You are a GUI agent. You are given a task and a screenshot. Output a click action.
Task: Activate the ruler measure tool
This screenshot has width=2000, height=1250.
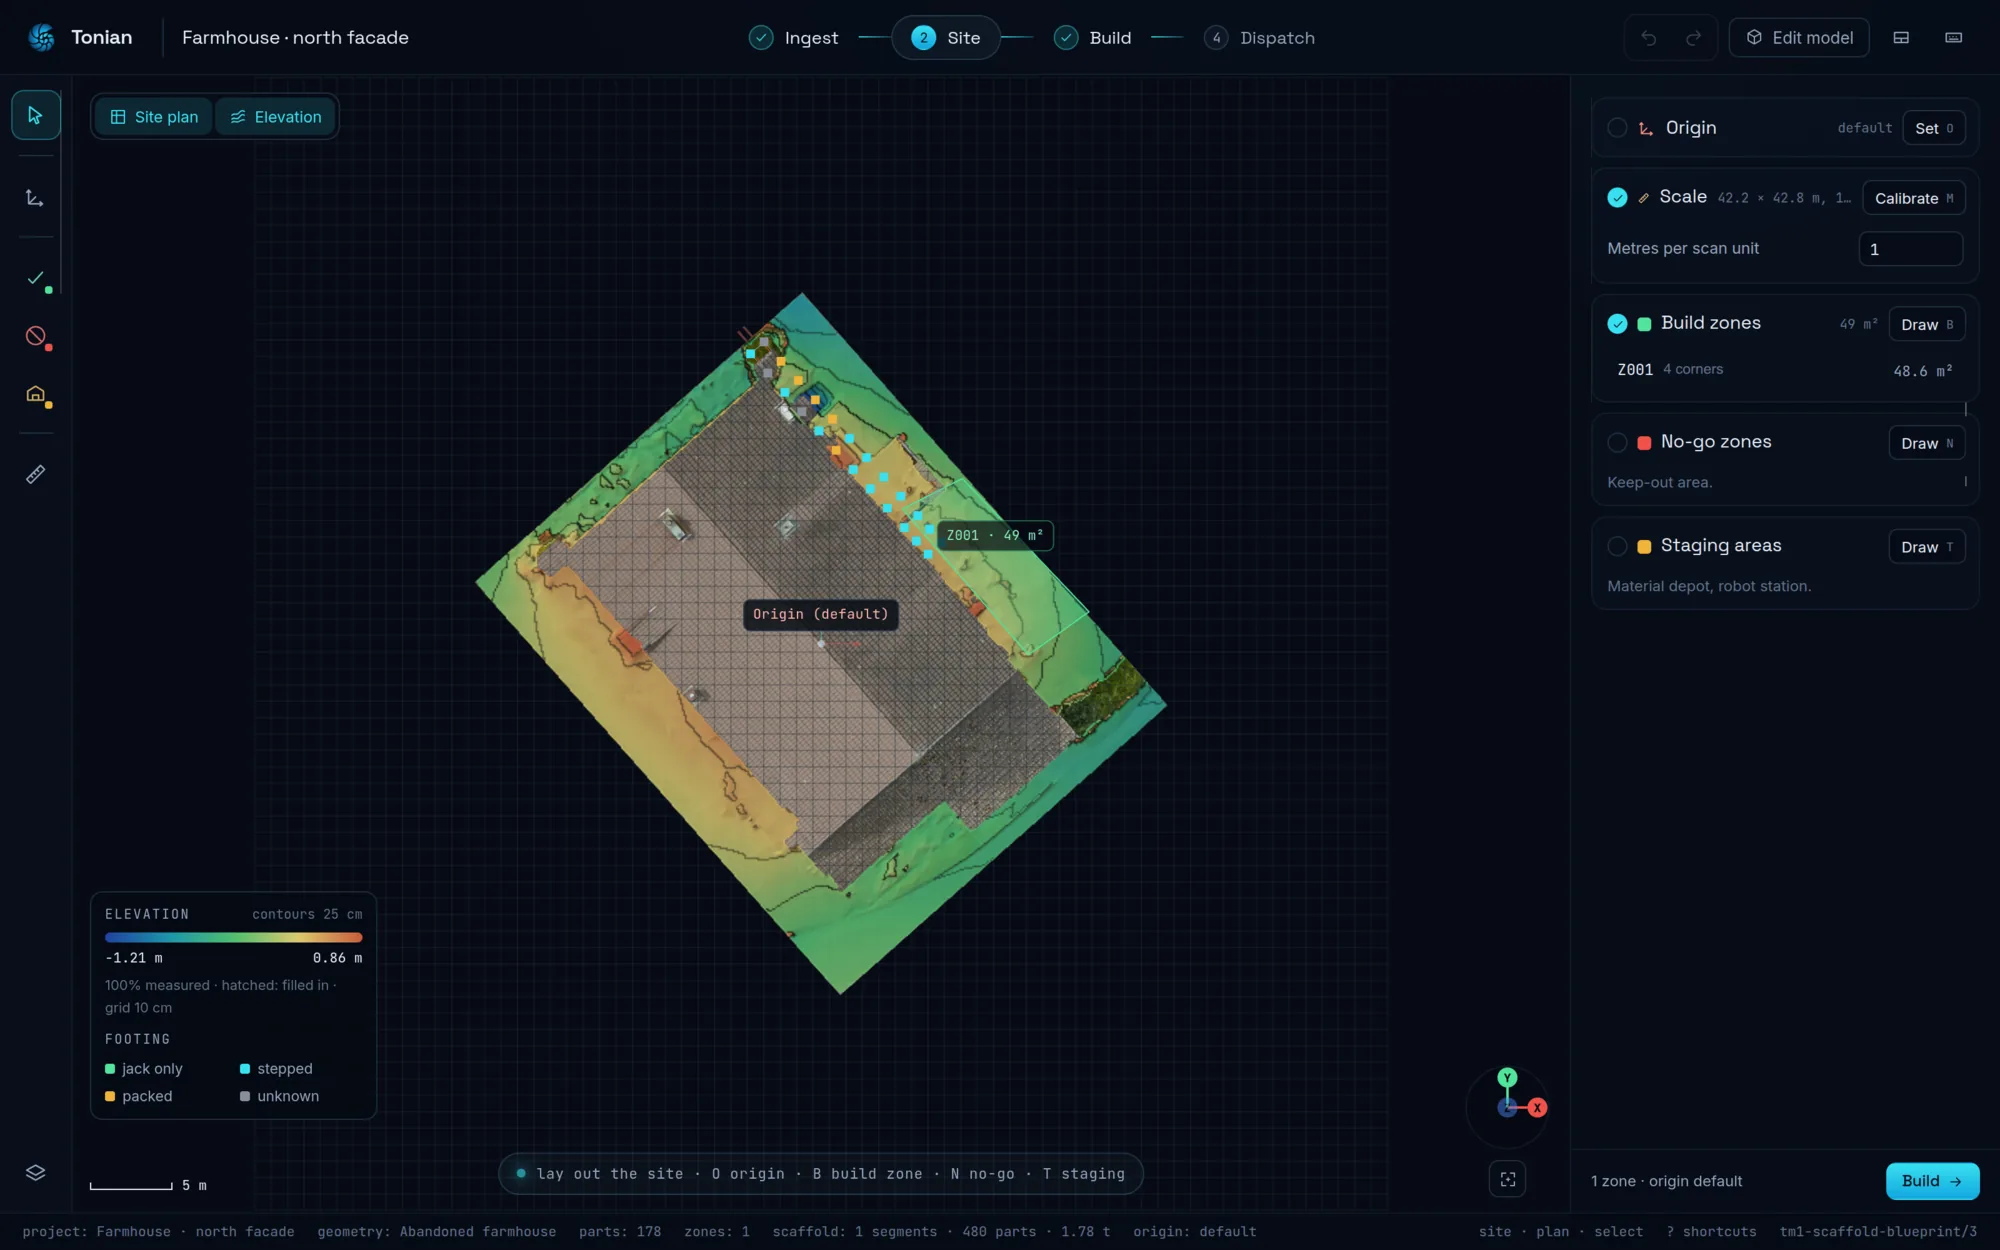pos(36,474)
